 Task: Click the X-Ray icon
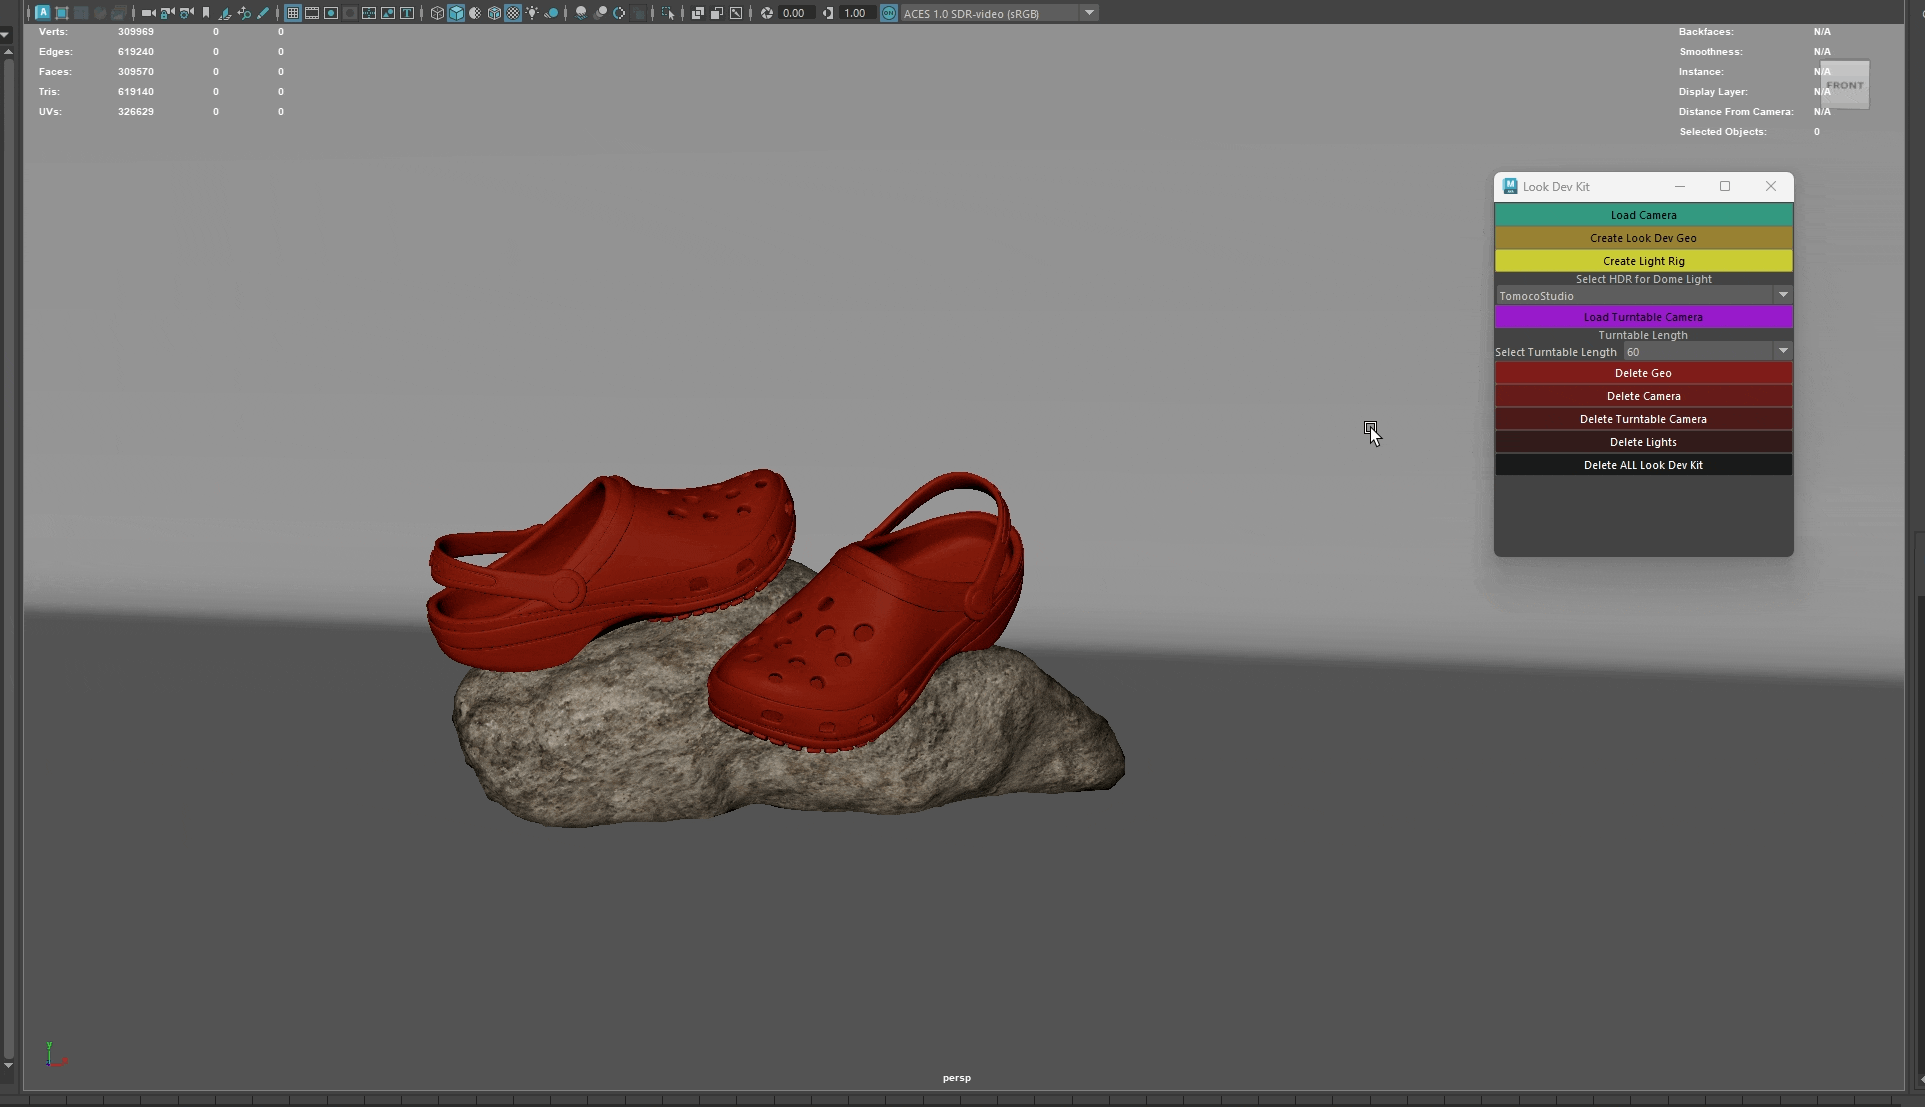click(697, 13)
